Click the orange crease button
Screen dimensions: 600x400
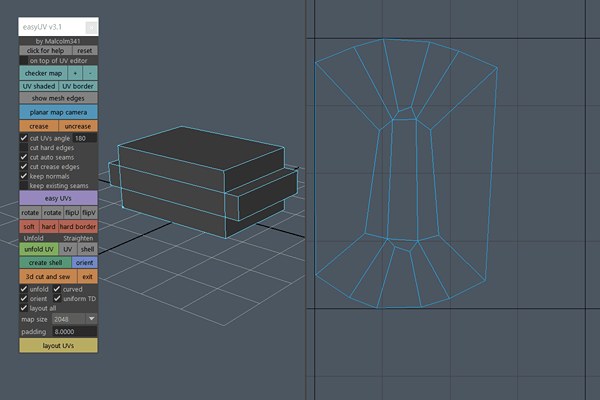(38, 126)
